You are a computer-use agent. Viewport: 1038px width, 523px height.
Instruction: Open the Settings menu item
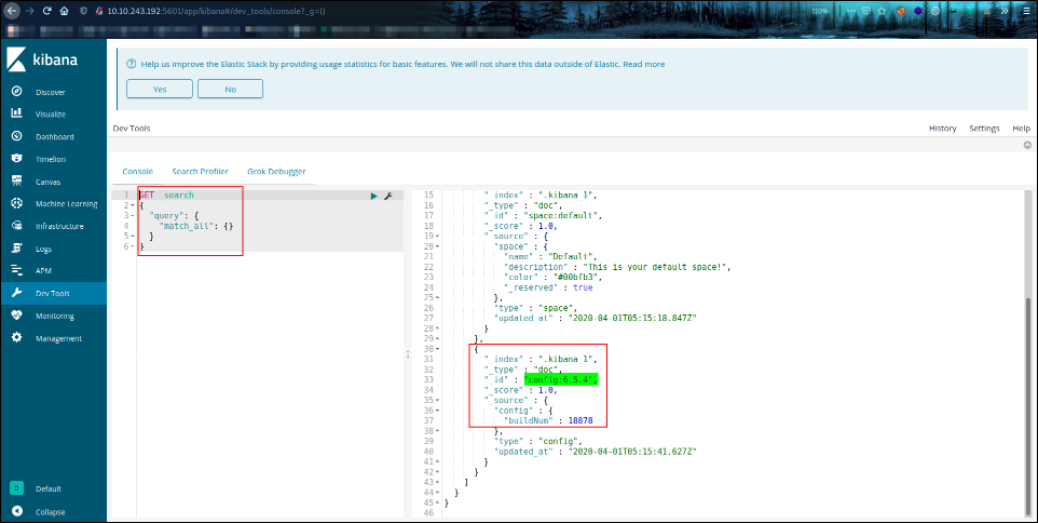(984, 128)
